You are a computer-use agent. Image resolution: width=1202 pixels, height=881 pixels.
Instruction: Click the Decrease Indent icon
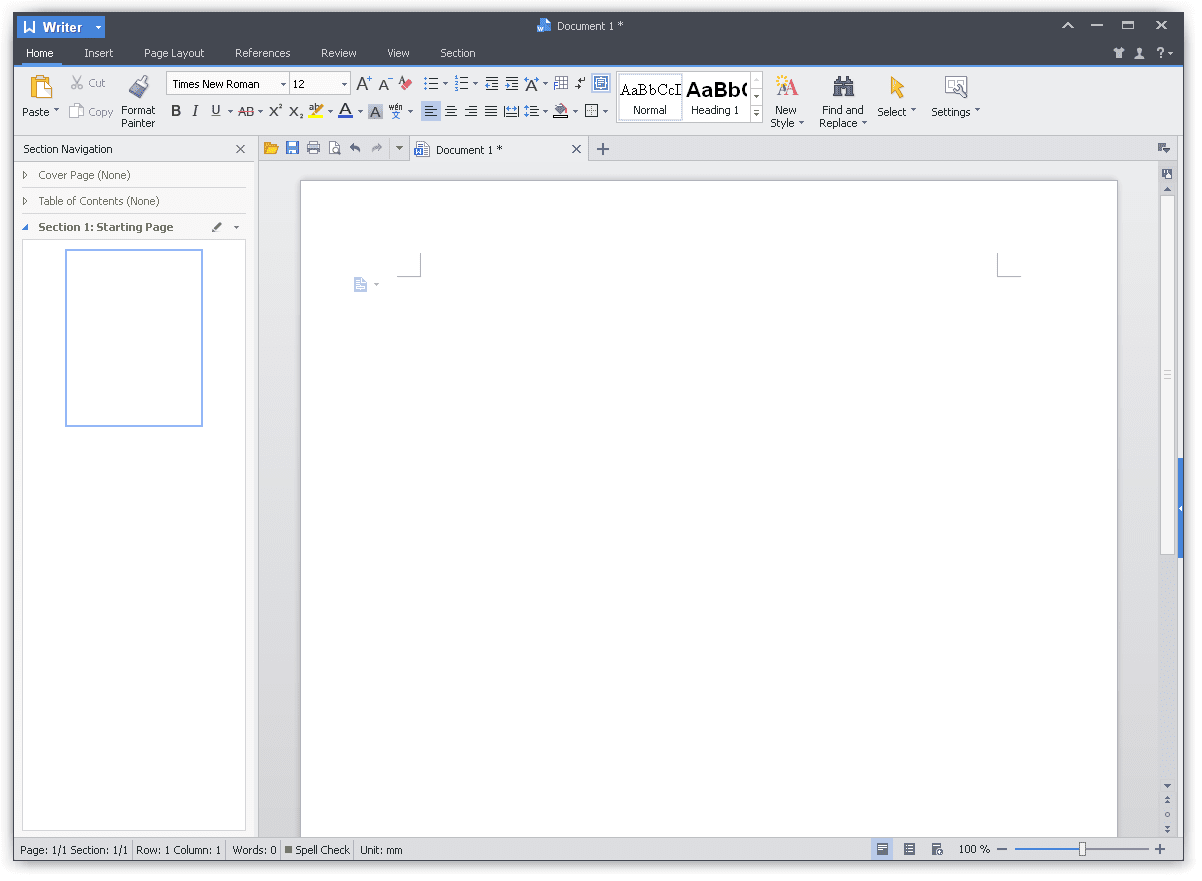492,84
